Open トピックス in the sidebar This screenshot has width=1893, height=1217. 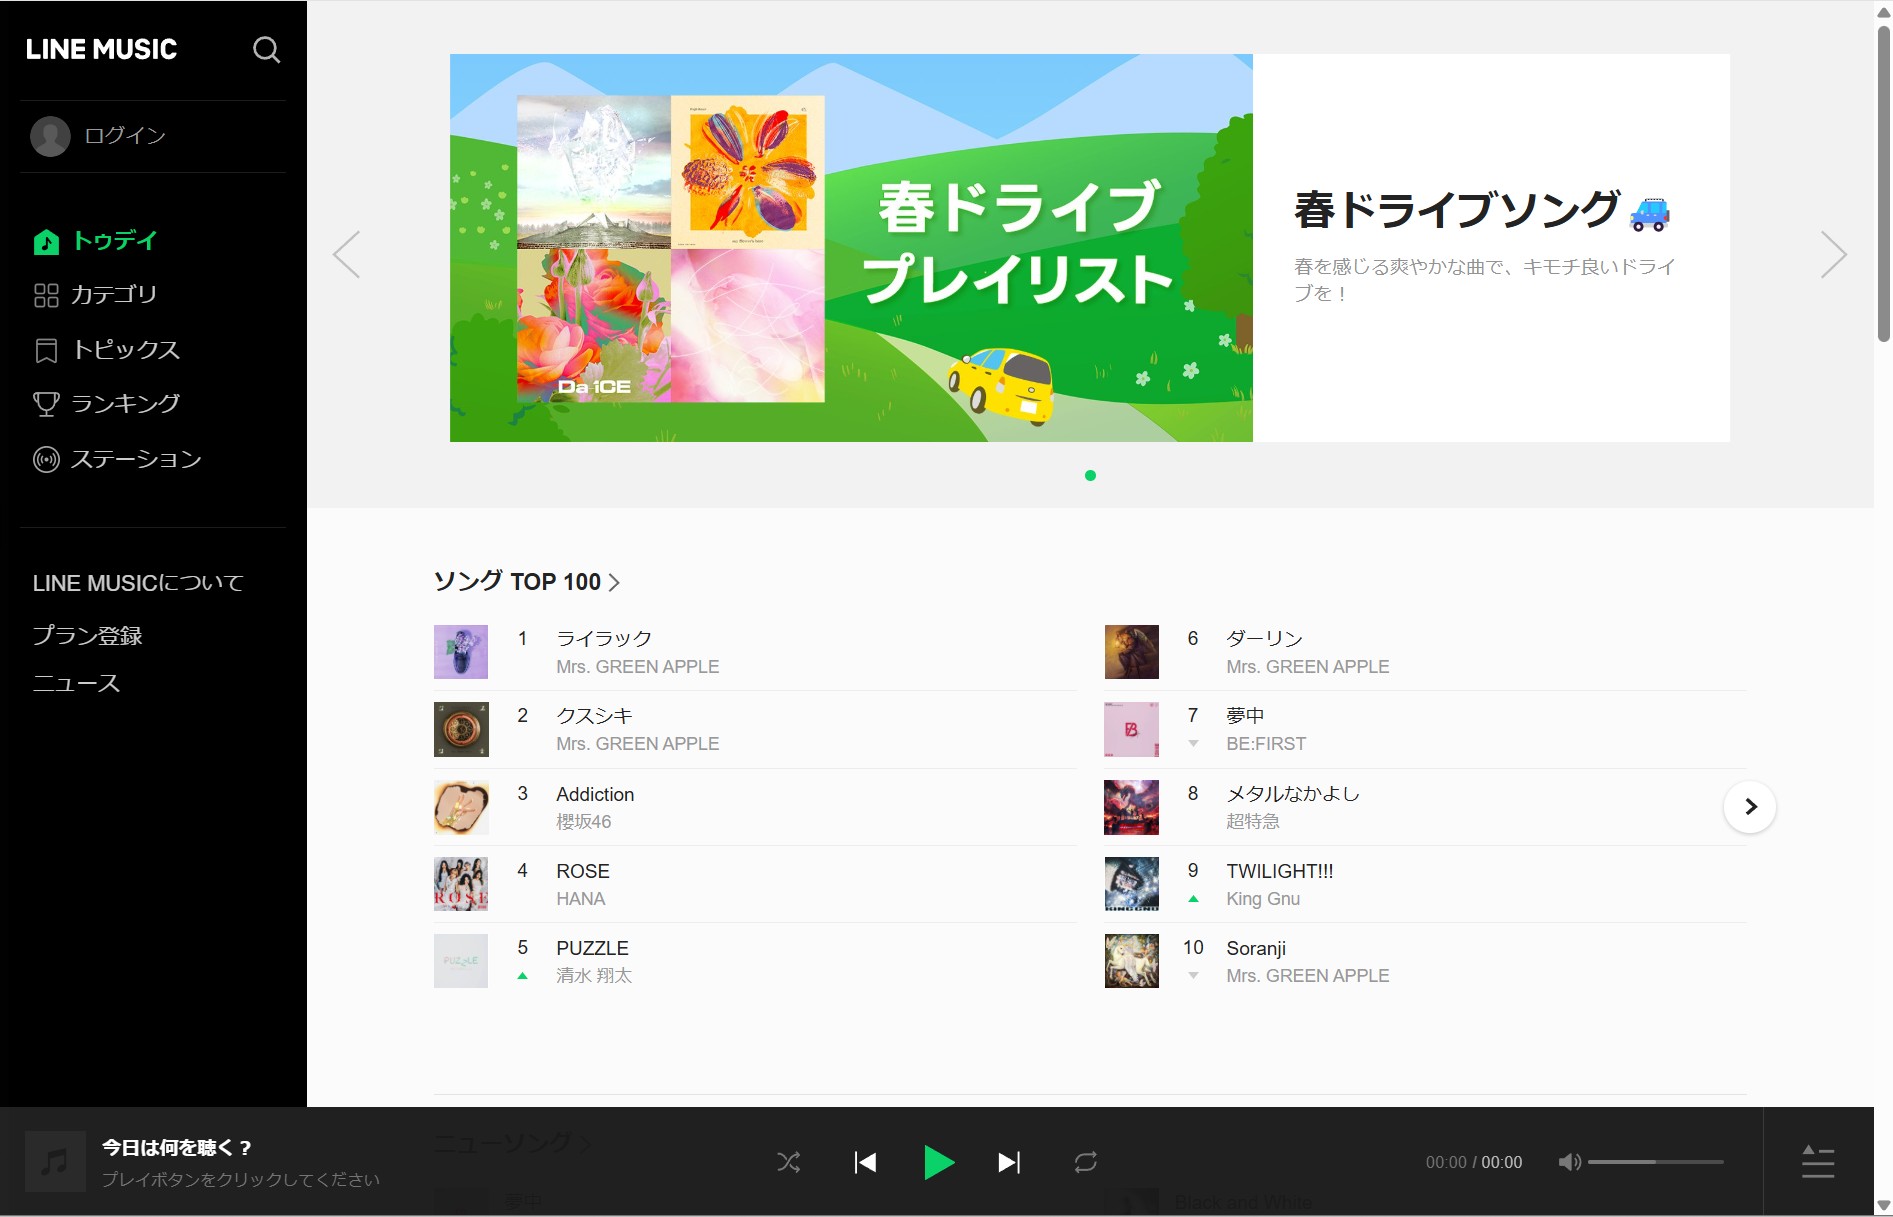[126, 350]
